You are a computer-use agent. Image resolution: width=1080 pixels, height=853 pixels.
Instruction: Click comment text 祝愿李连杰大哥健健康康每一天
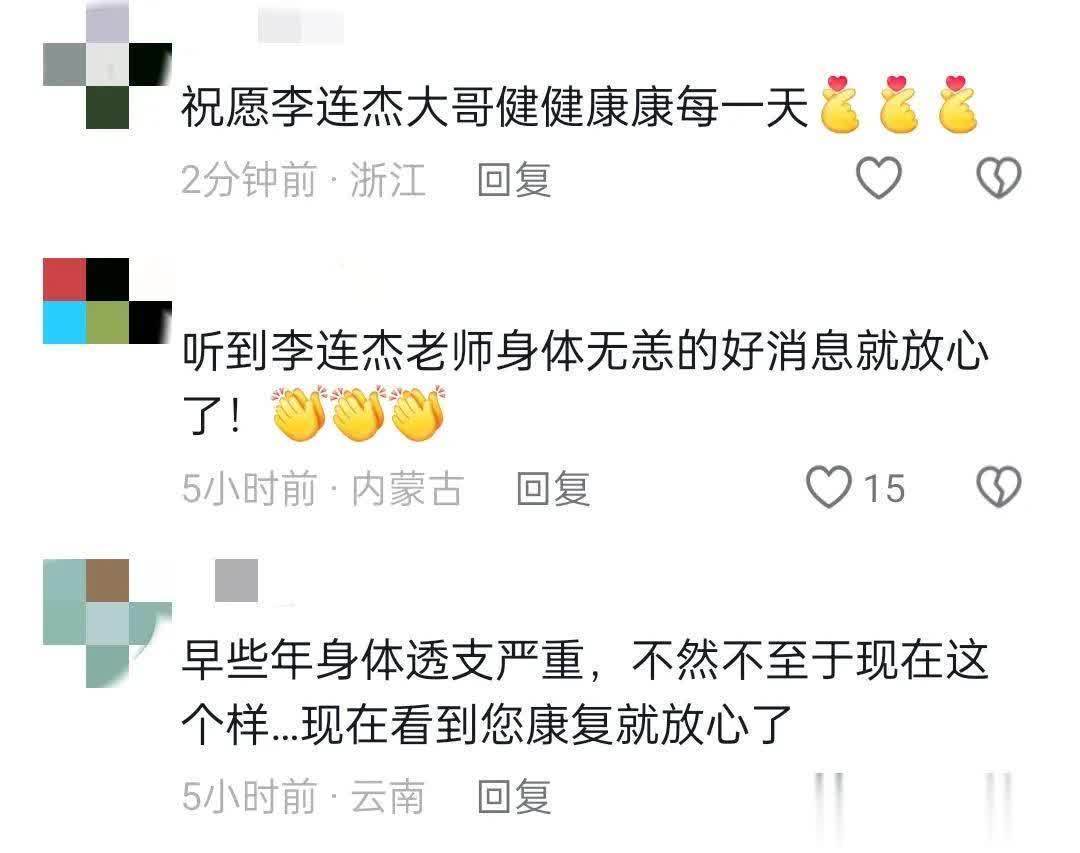pos(495,107)
